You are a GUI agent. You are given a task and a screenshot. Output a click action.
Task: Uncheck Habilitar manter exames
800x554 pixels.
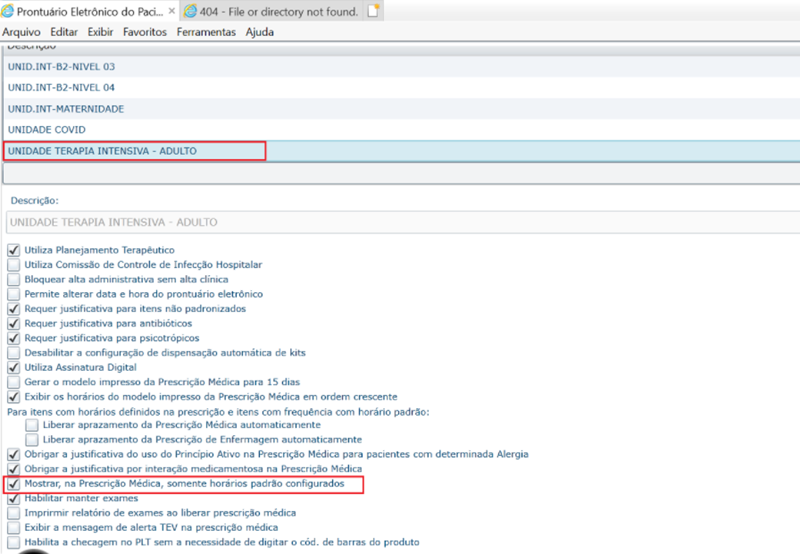[x=14, y=499]
